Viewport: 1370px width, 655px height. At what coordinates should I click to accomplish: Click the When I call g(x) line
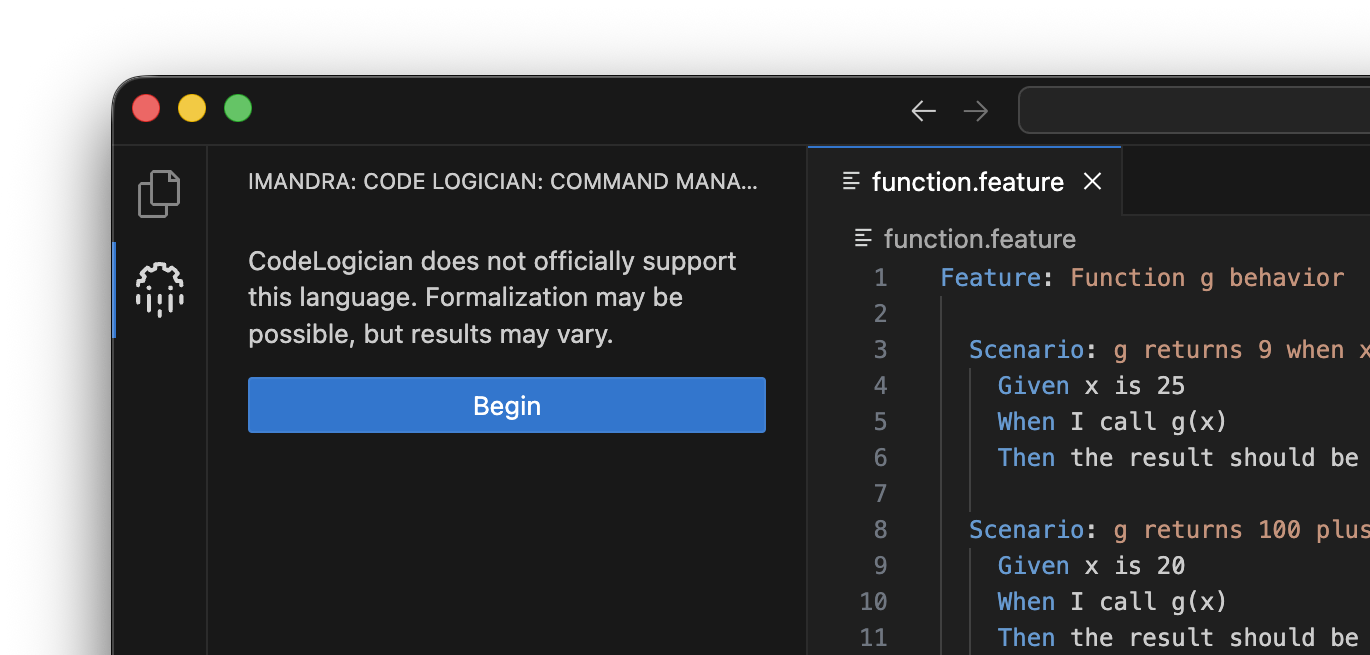(1110, 421)
